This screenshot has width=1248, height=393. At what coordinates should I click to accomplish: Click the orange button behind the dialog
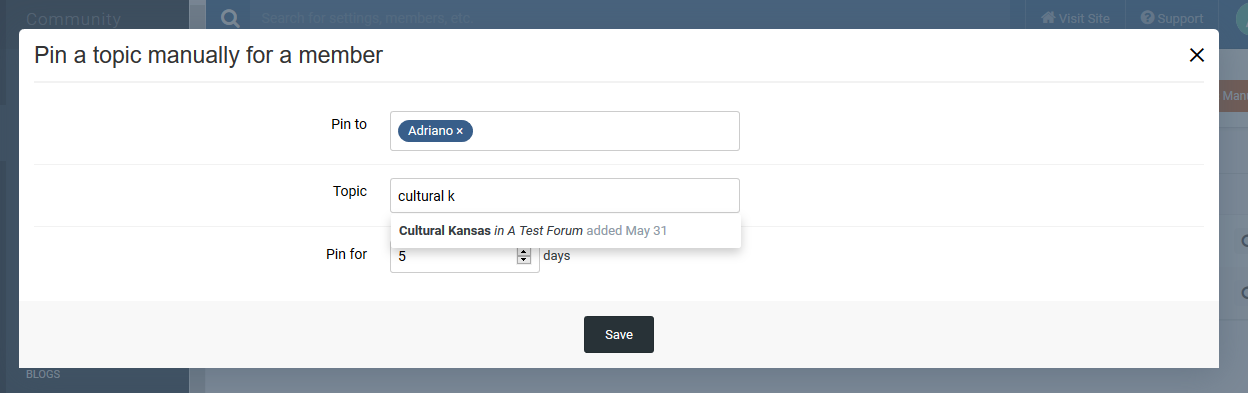[1233, 96]
